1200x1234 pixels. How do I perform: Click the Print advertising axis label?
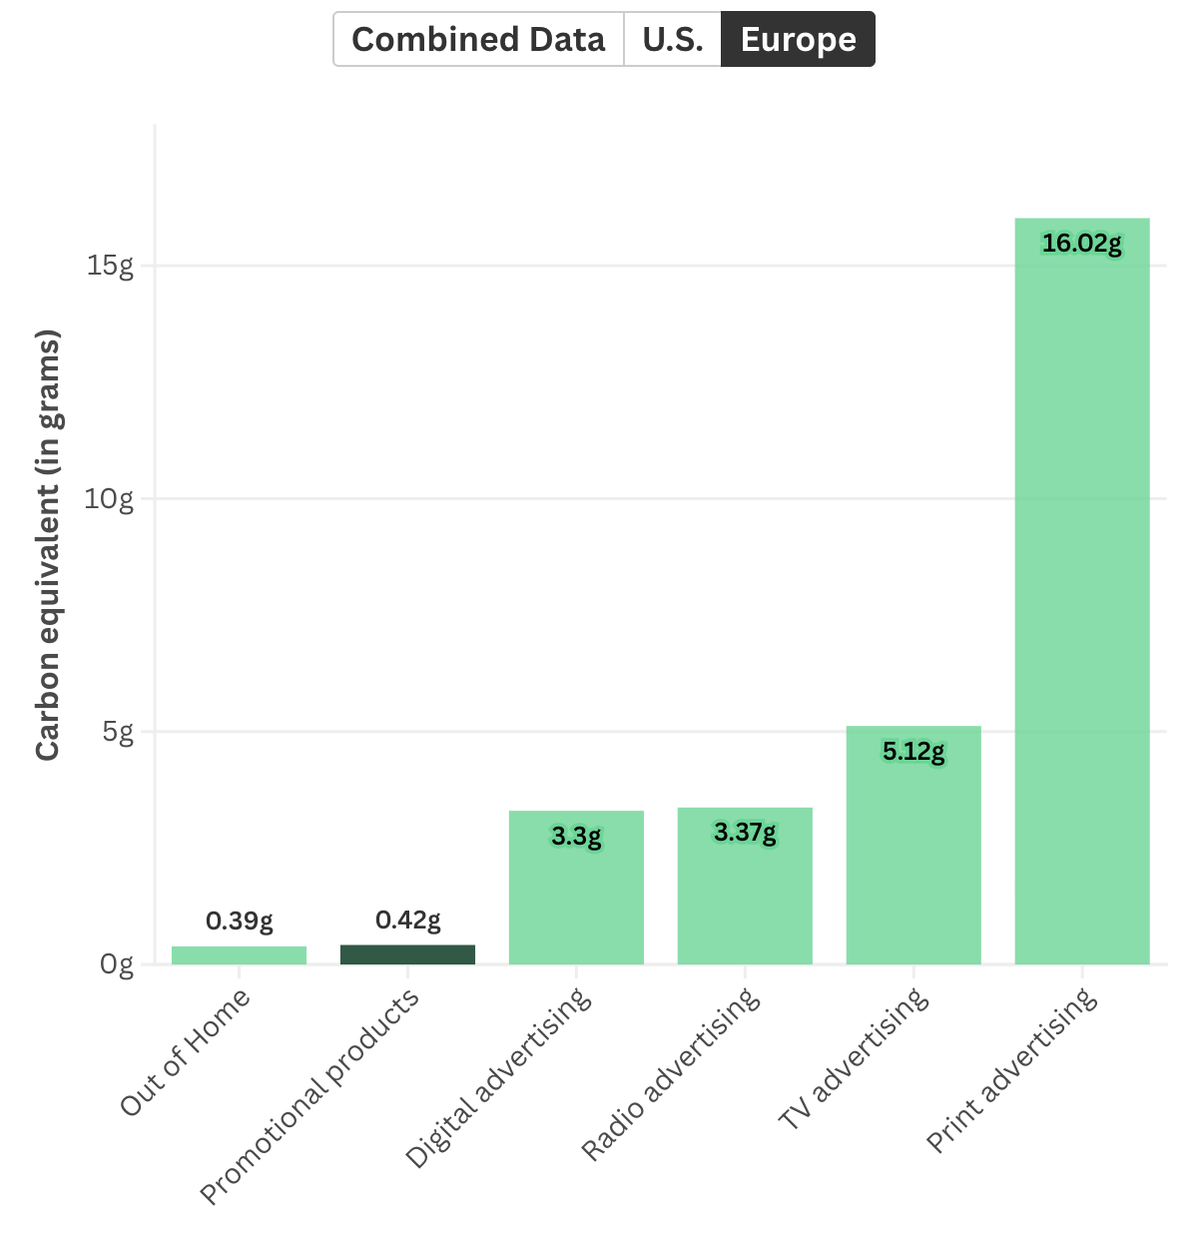(x=1012, y=1070)
